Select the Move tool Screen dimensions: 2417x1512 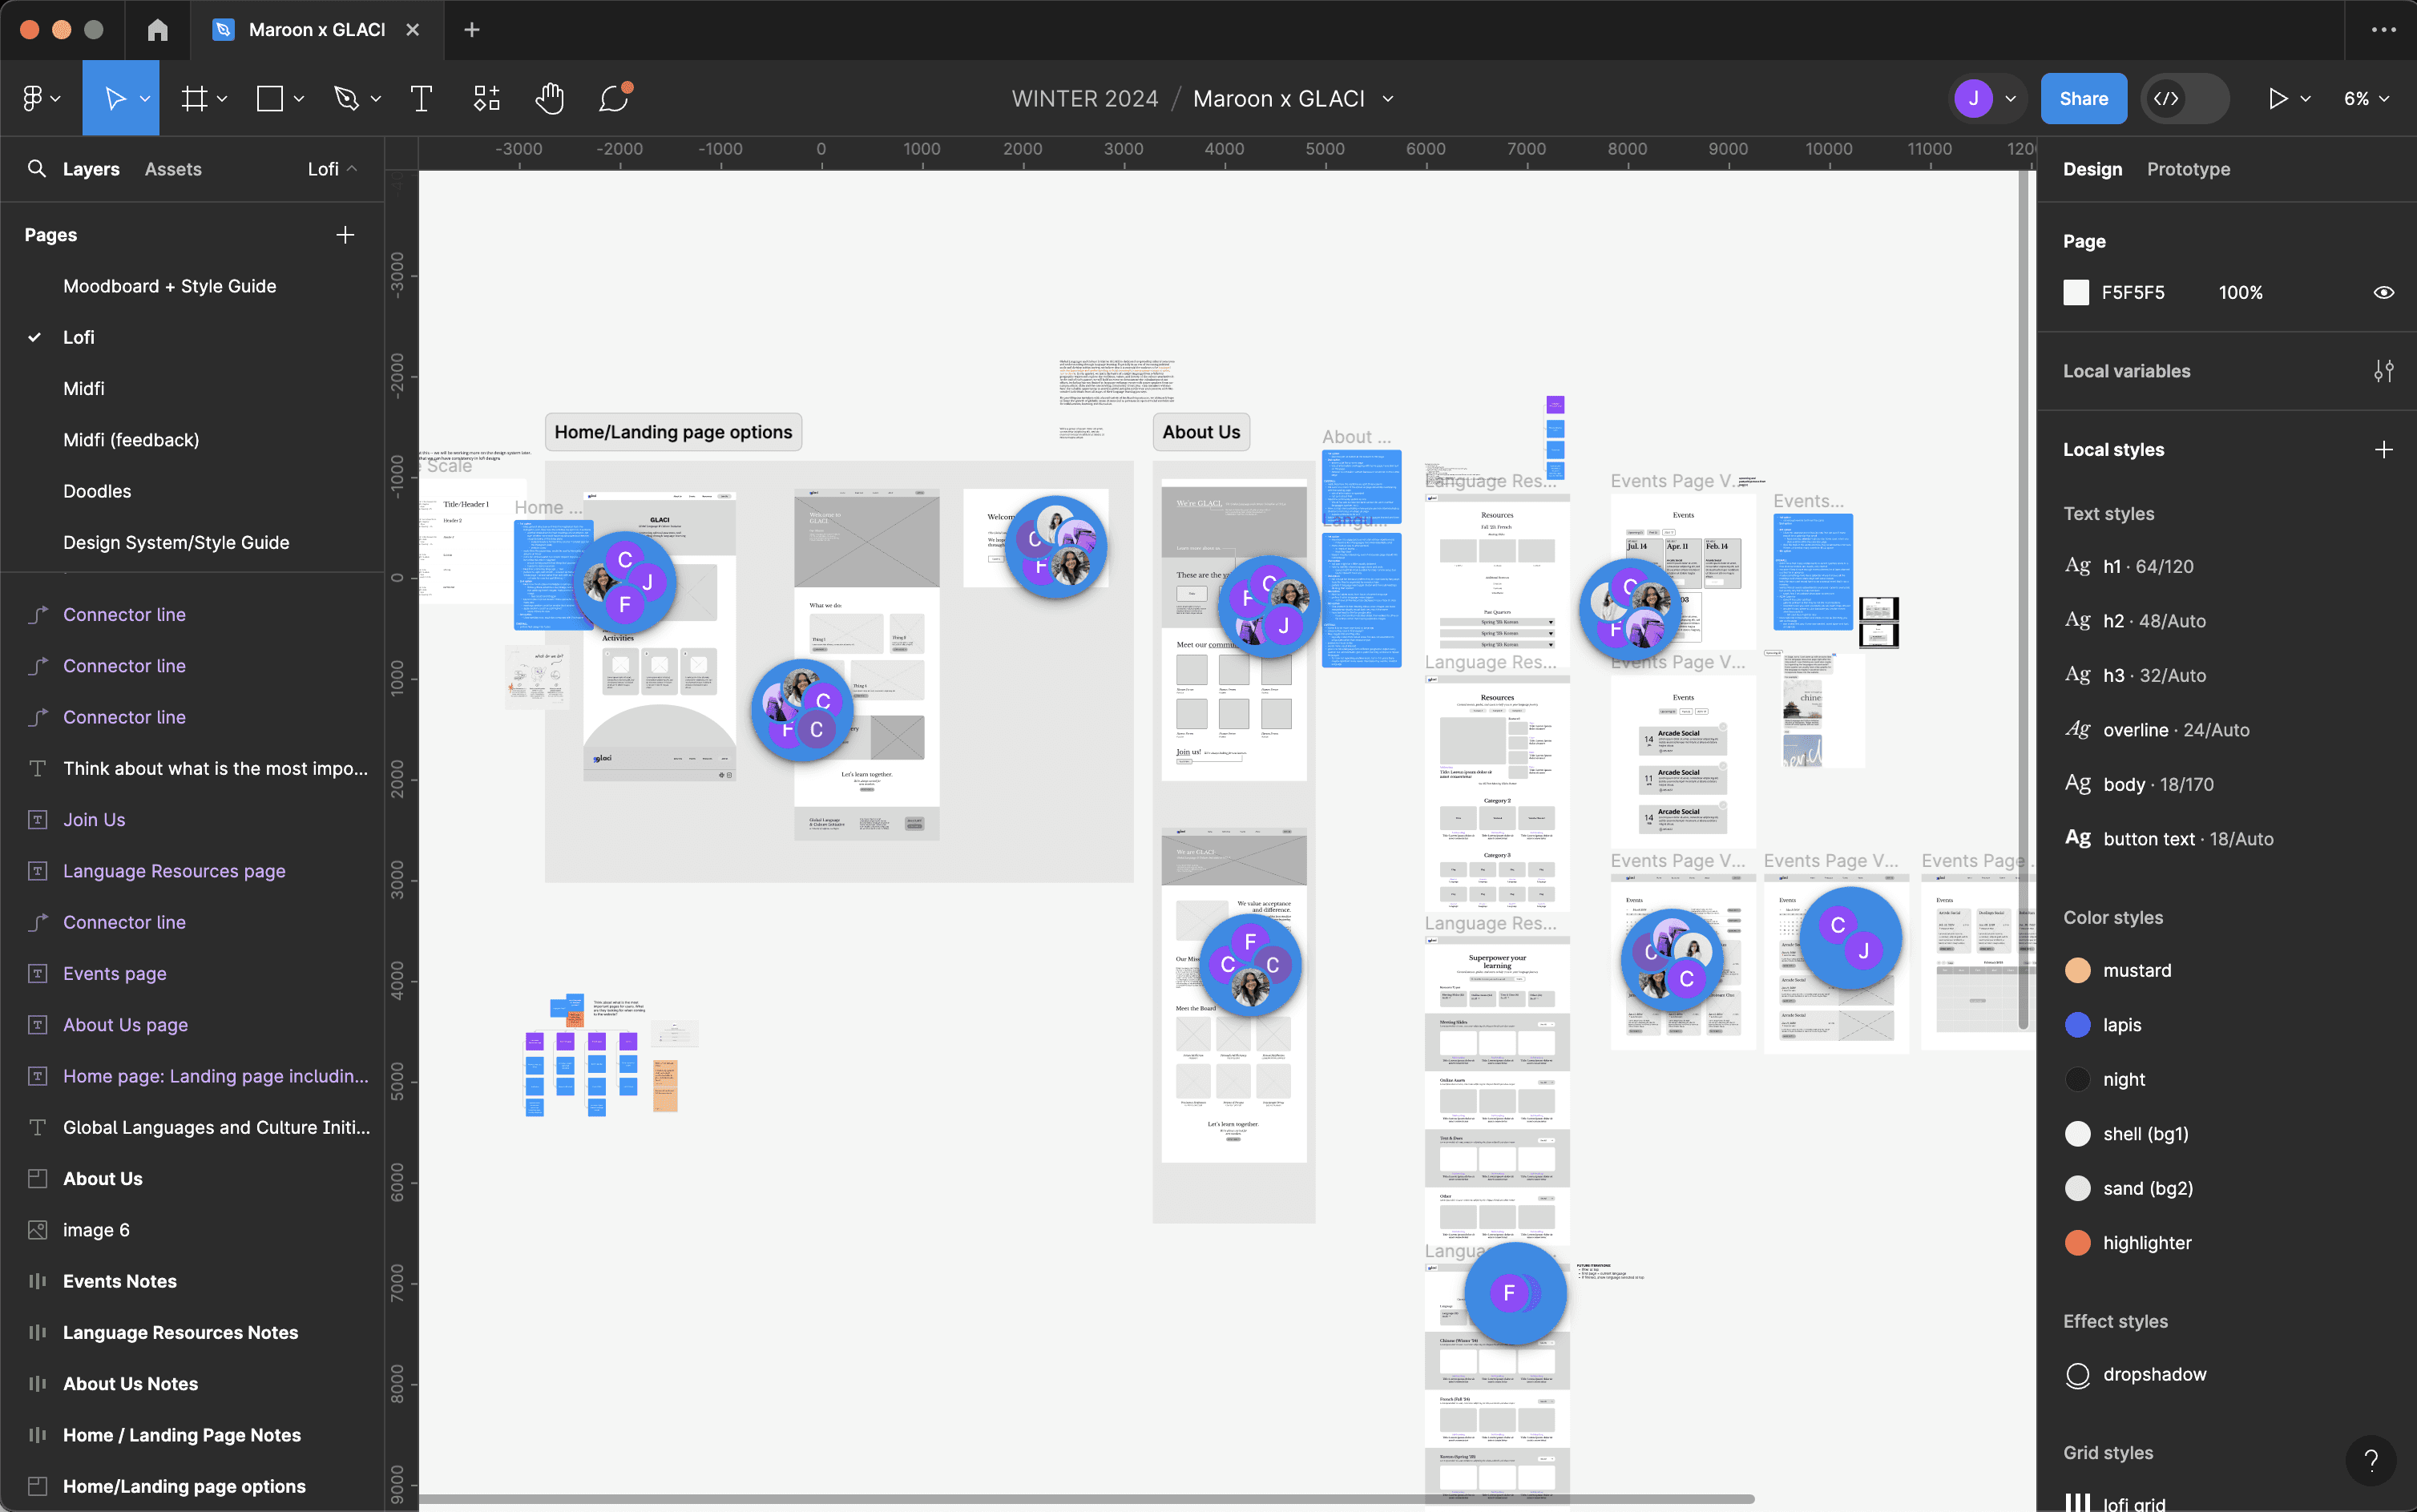coord(115,98)
